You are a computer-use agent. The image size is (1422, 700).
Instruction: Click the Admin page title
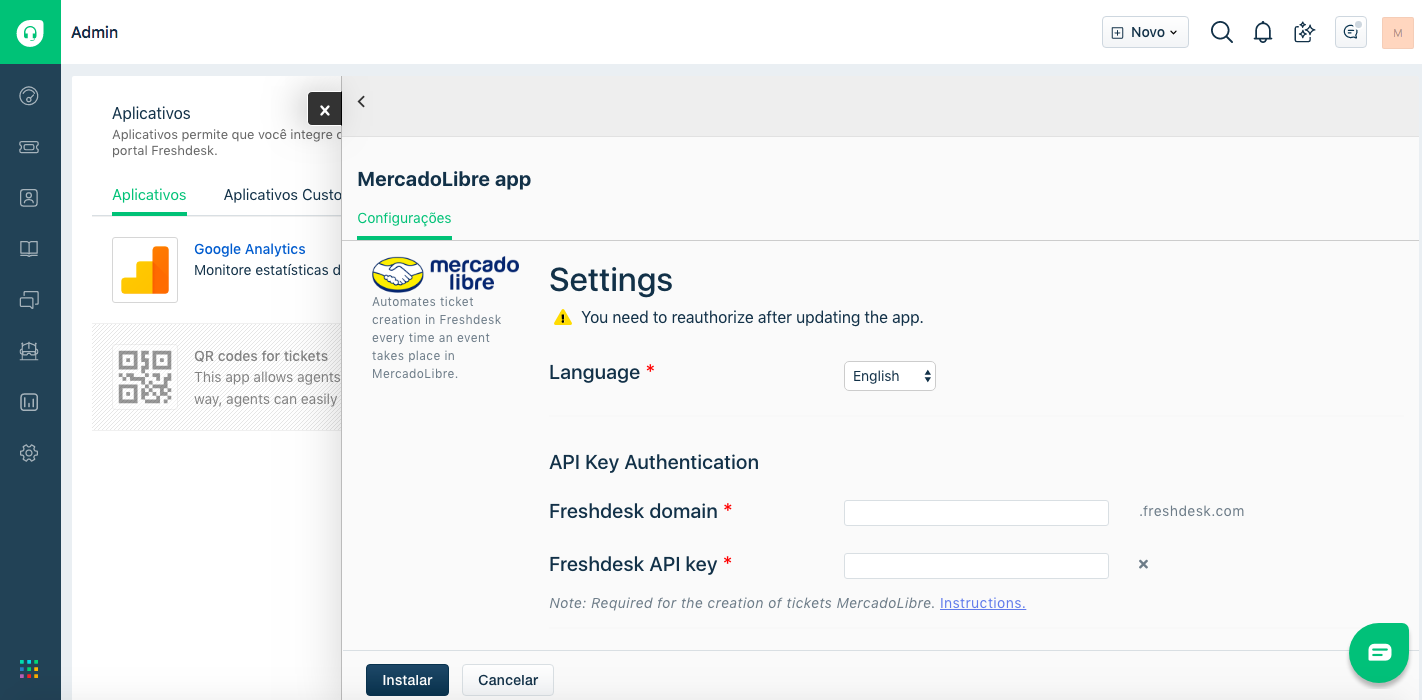(x=95, y=32)
